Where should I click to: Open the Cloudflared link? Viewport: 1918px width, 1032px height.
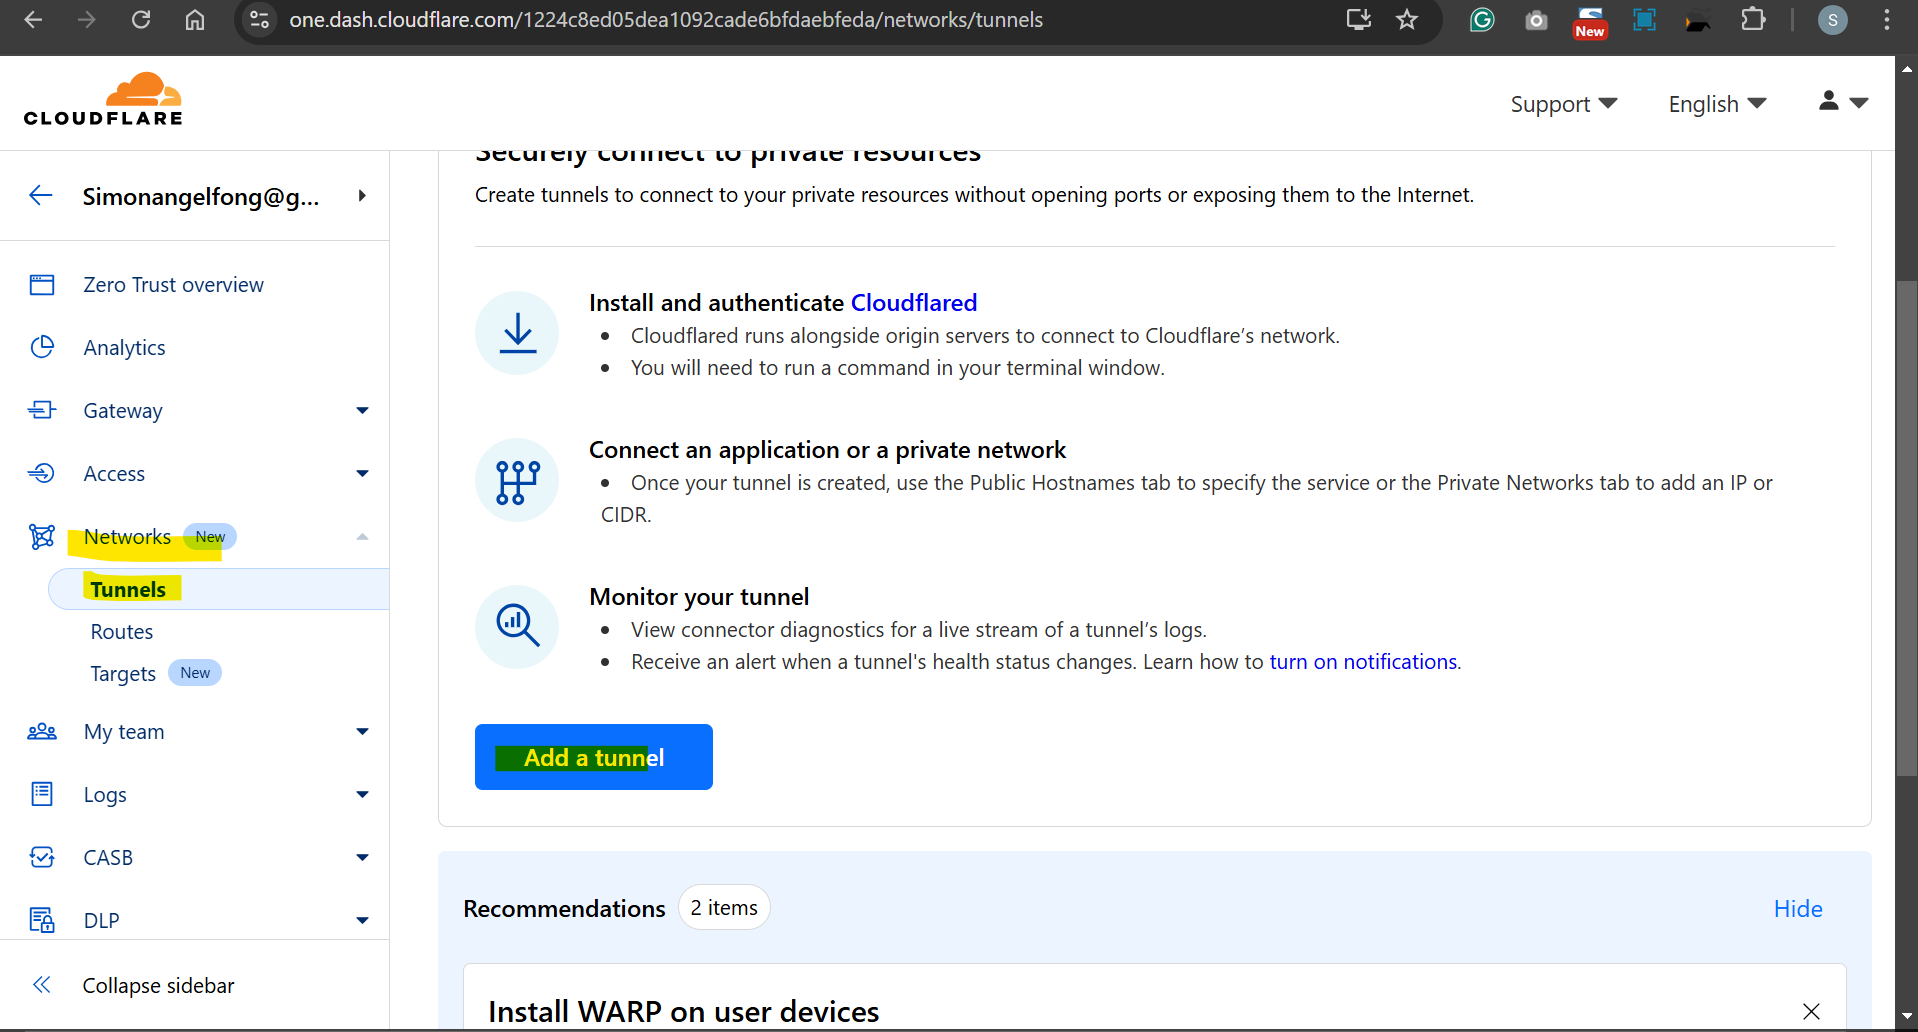[x=914, y=303]
